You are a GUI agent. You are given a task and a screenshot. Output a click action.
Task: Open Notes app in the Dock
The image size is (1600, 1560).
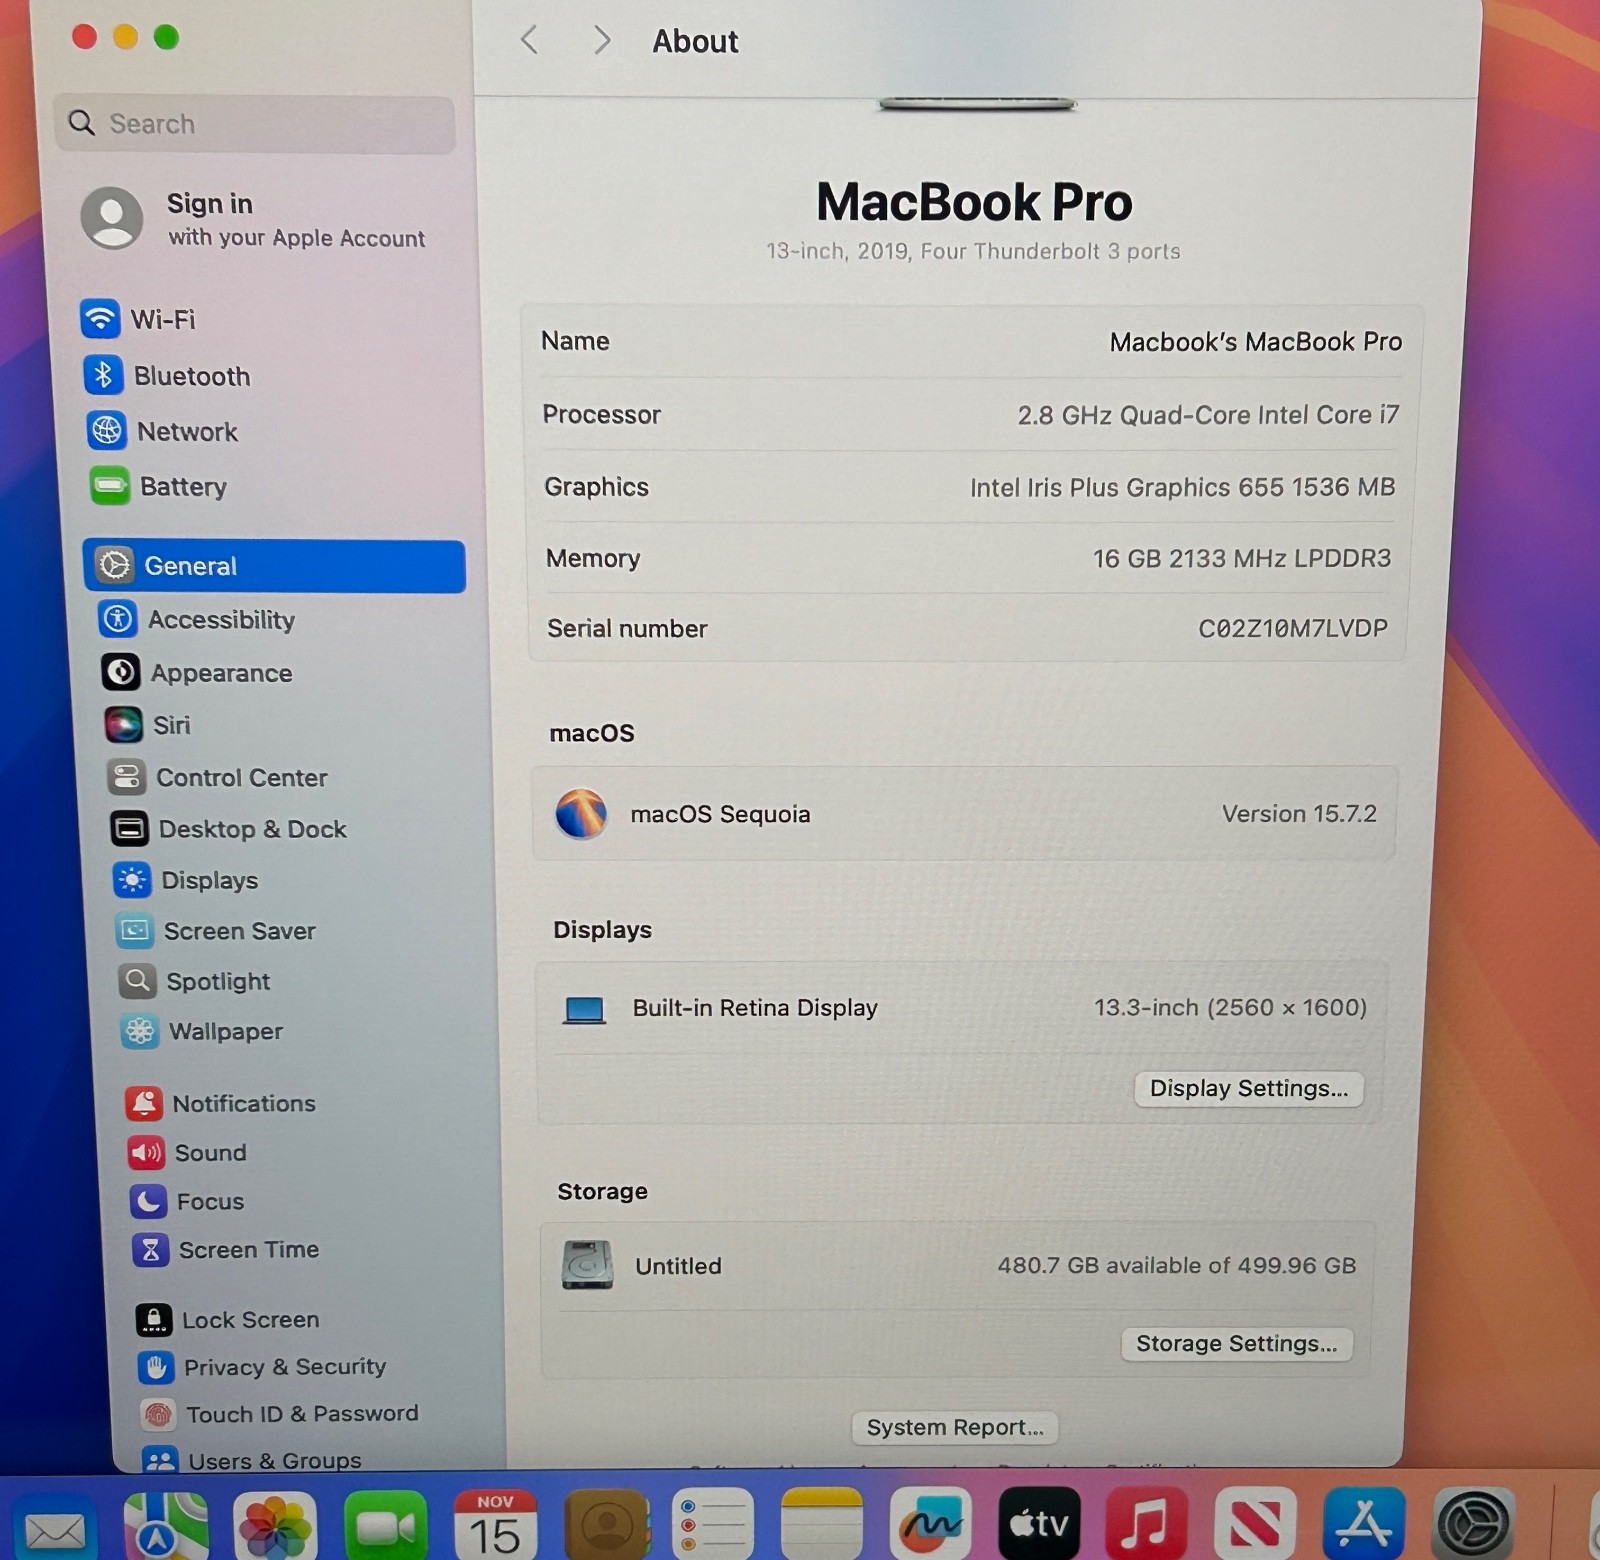[822, 1524]
